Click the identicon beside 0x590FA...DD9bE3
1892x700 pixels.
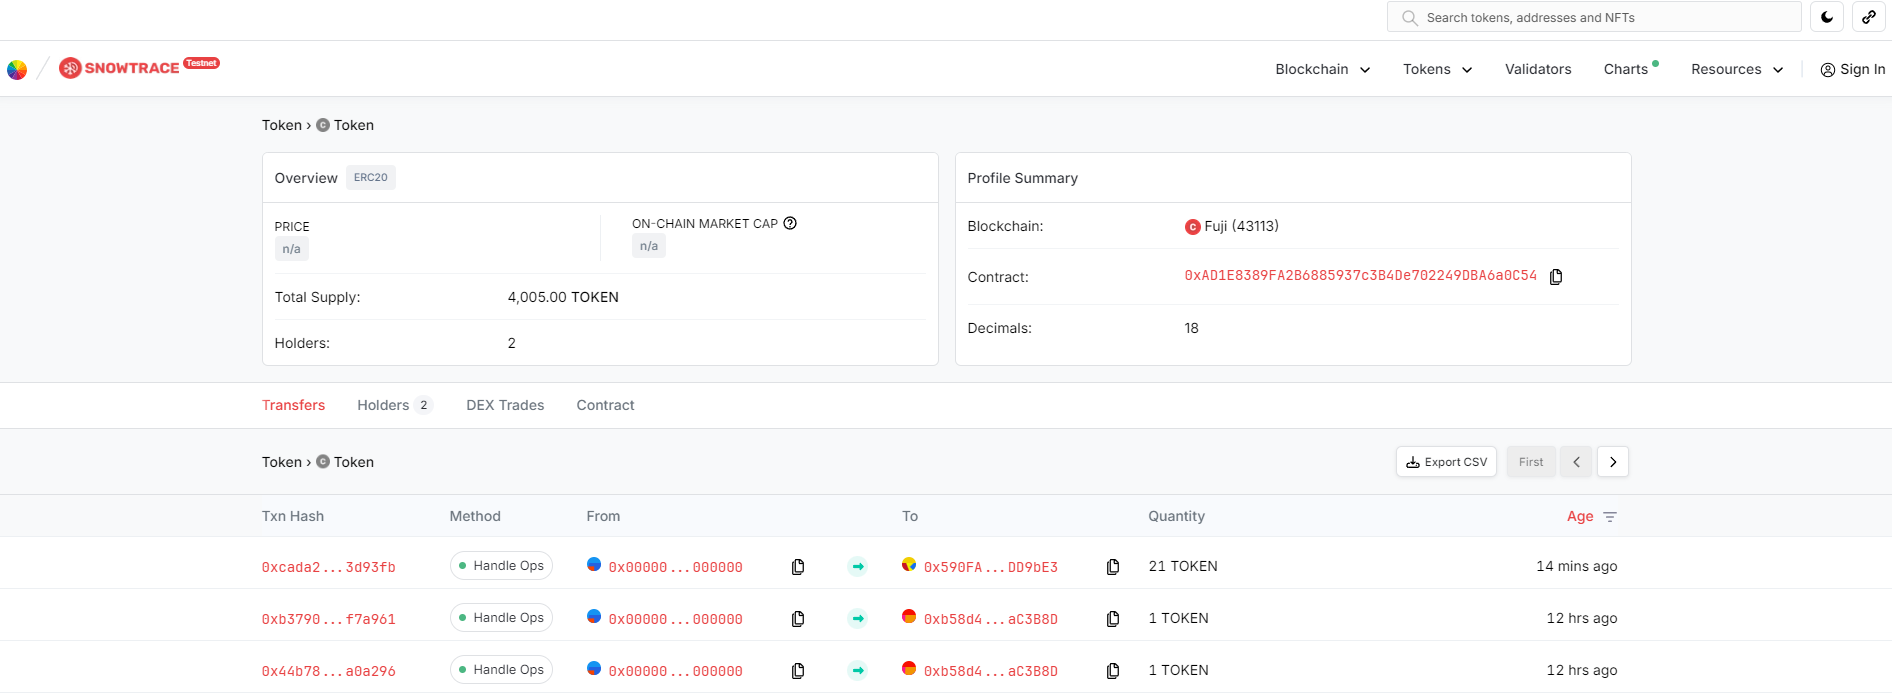click(x=909, y=564)
